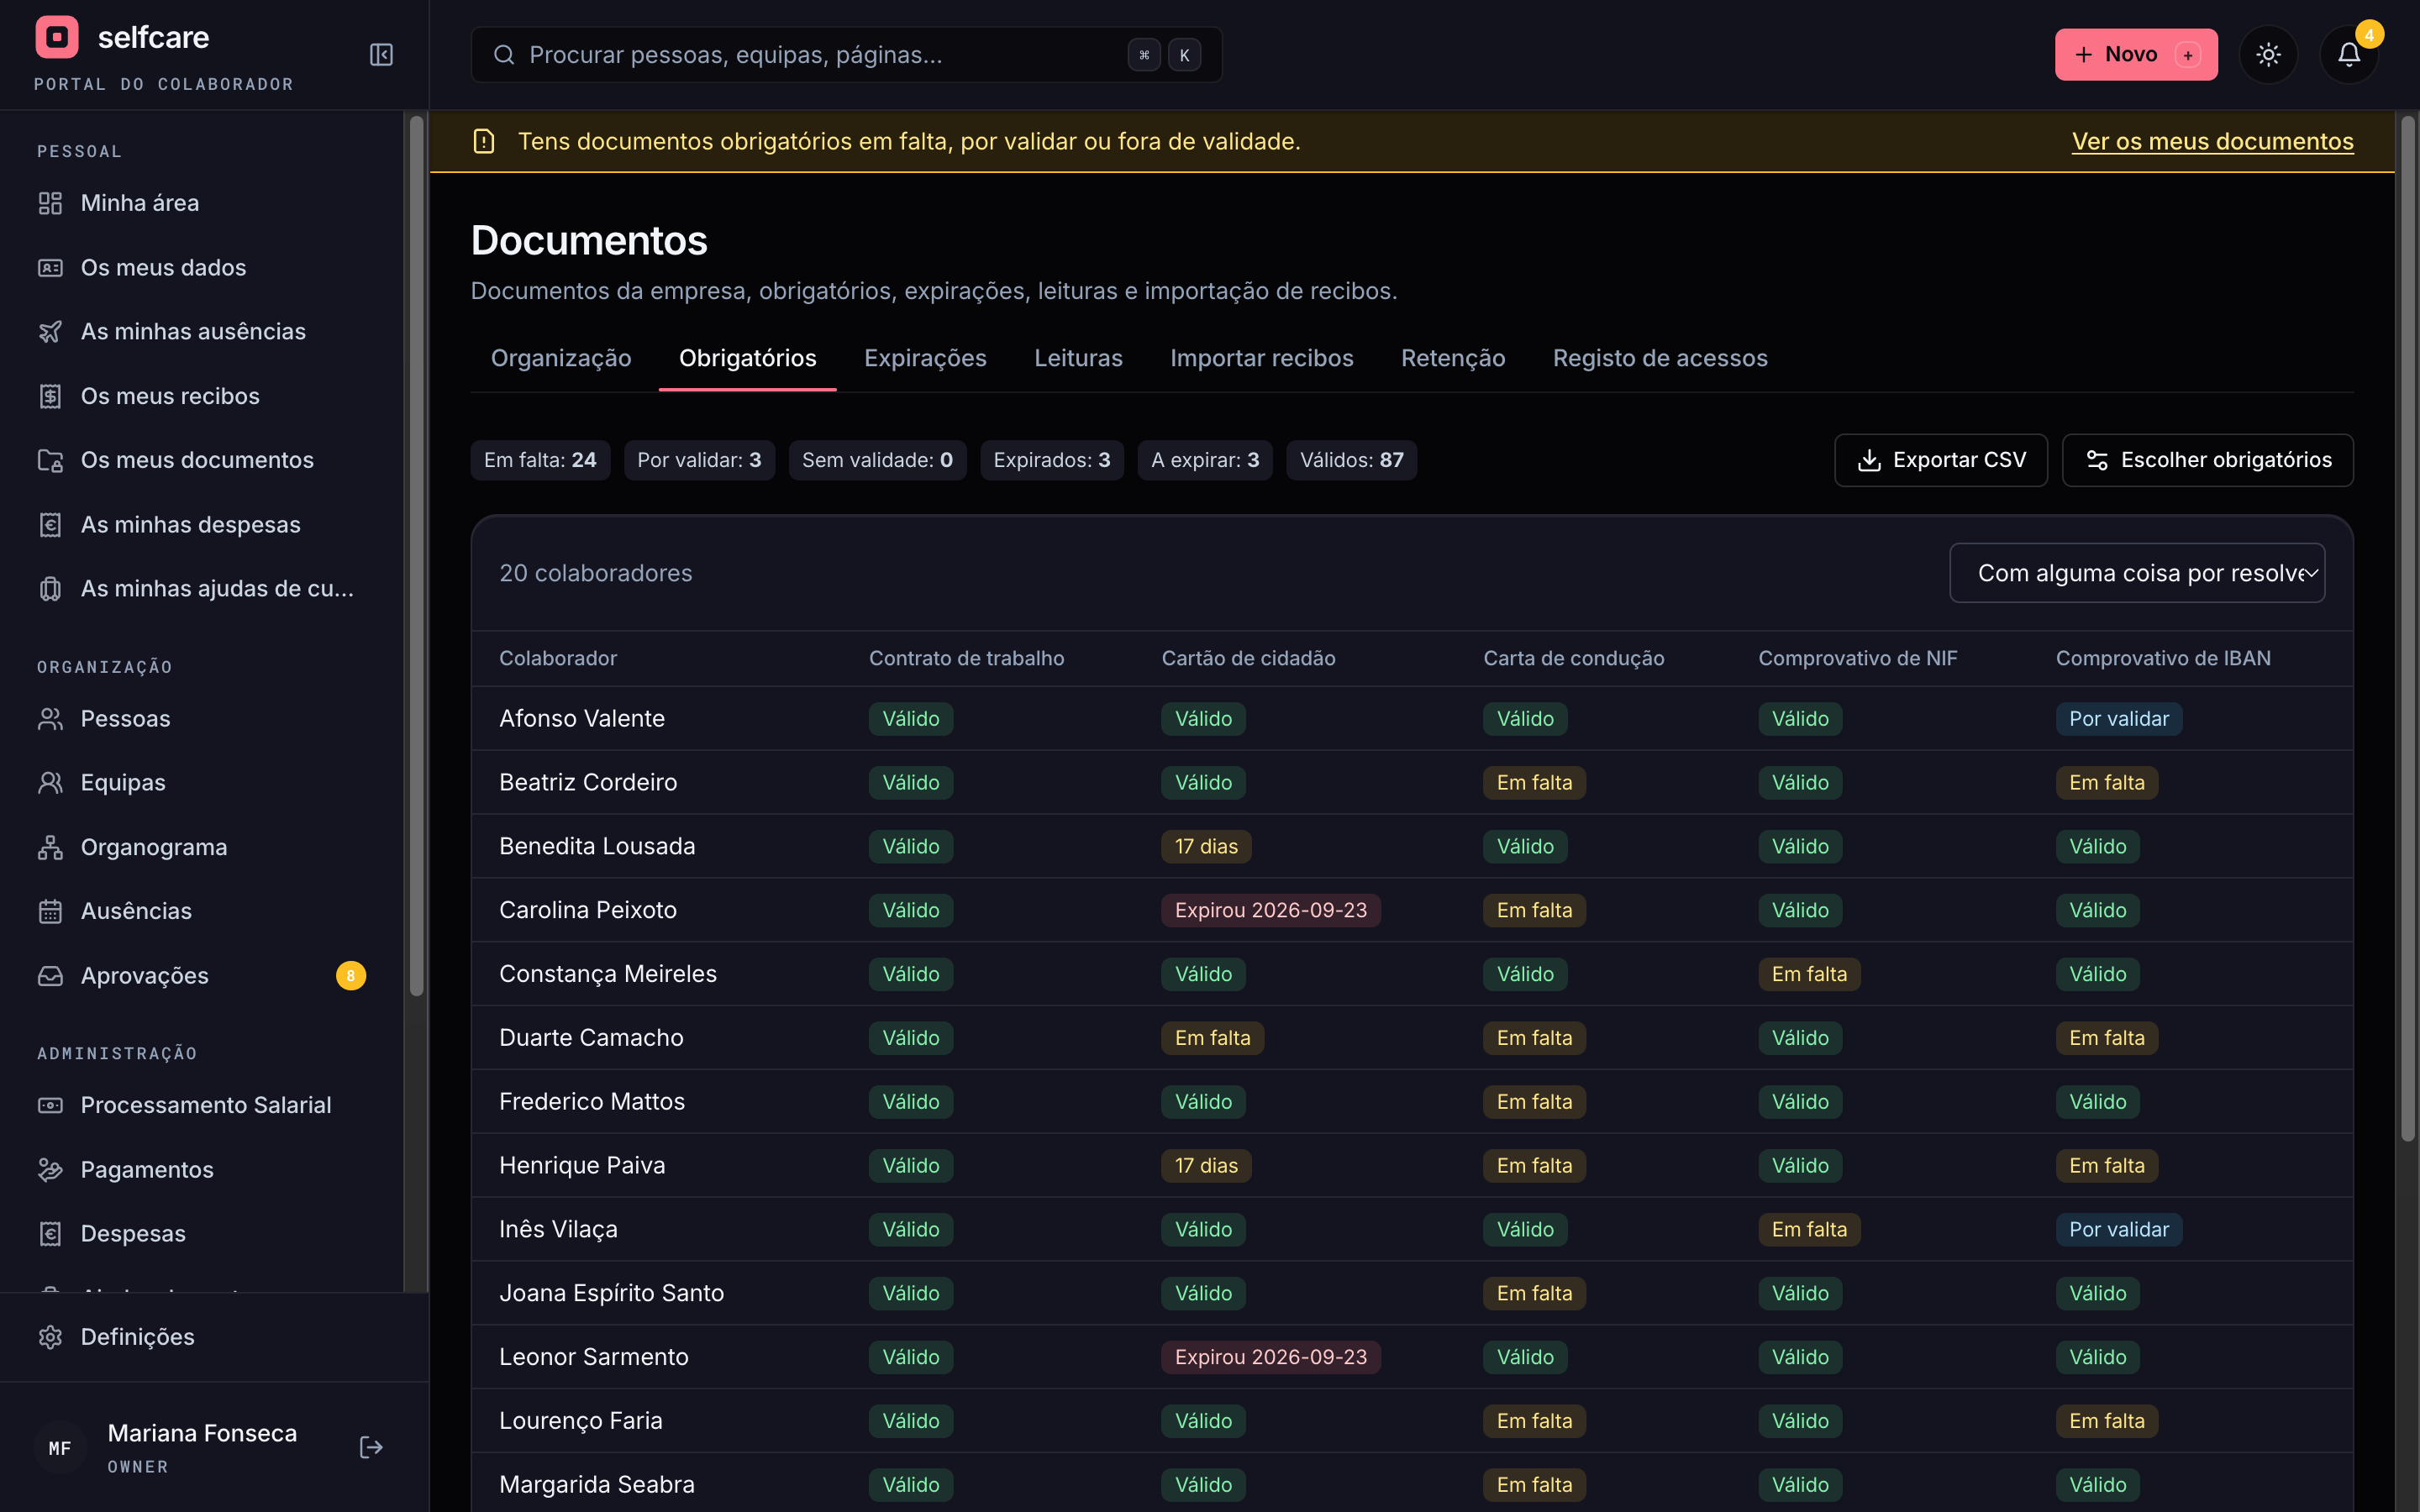This screenshot has width=2420, height=1512.
Task: Switch to Registo de acessos tab
Action: point(1660,358)
